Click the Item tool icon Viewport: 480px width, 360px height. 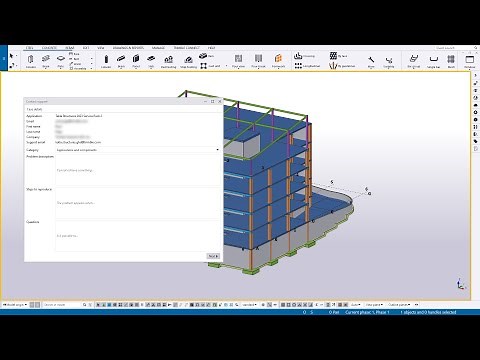coord(203,56)
